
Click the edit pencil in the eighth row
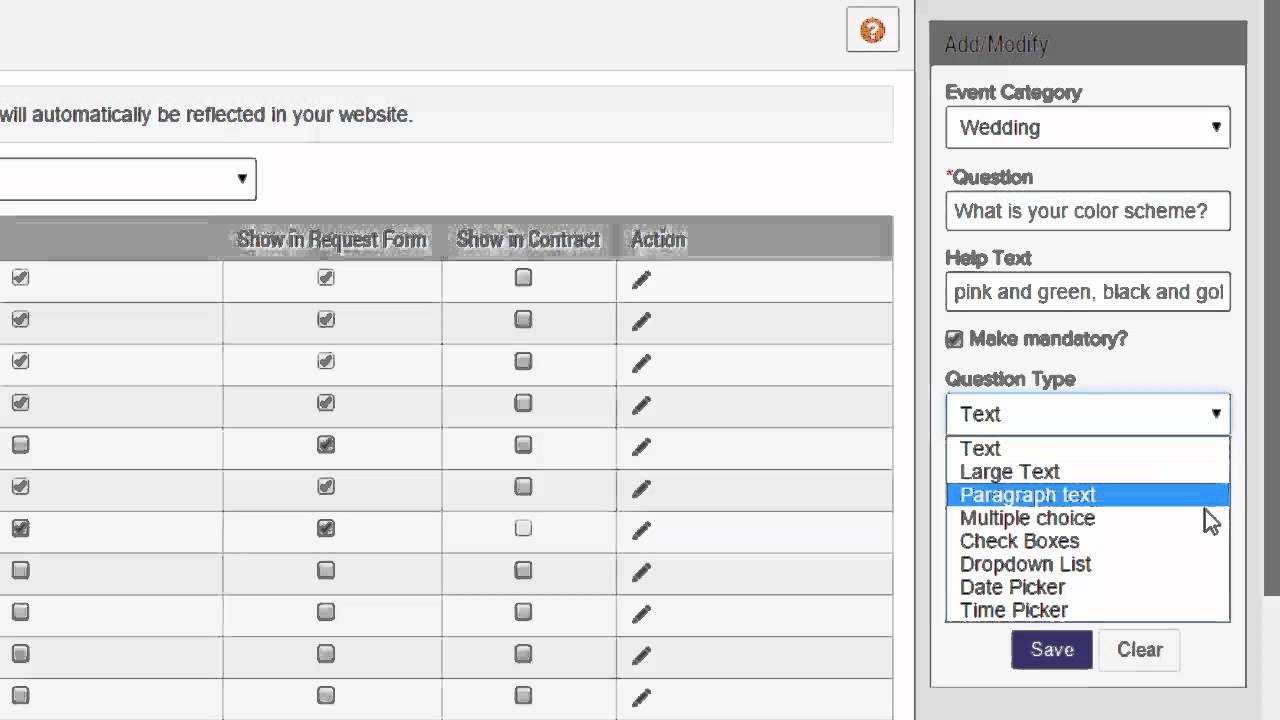[641, 572]
